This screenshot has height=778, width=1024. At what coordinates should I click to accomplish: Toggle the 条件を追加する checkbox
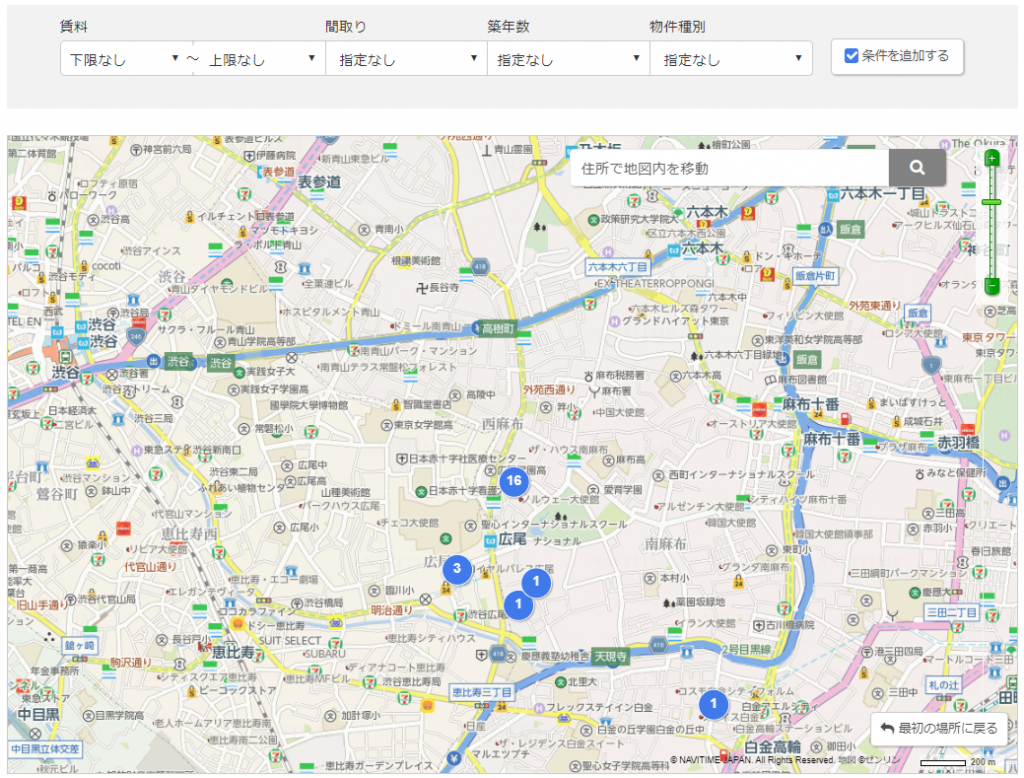[x=852, y=56]
